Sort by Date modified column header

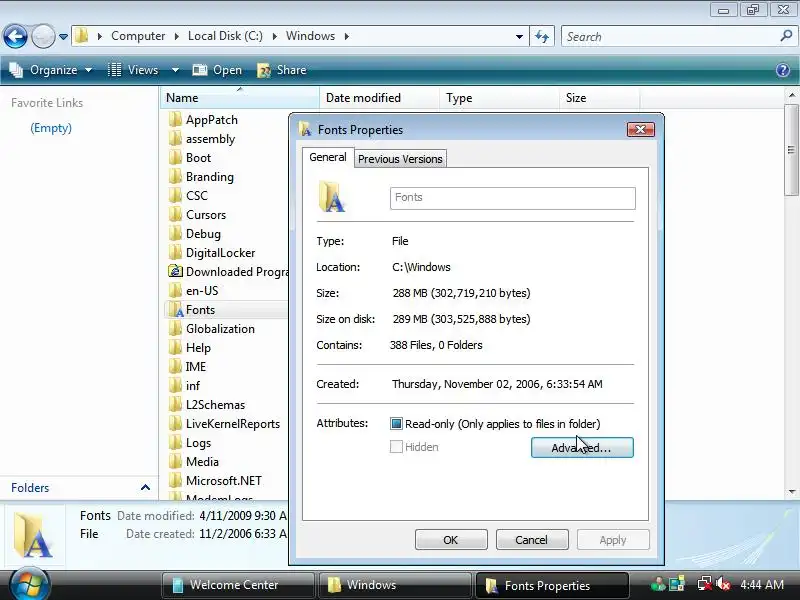(x=379, y=98)
